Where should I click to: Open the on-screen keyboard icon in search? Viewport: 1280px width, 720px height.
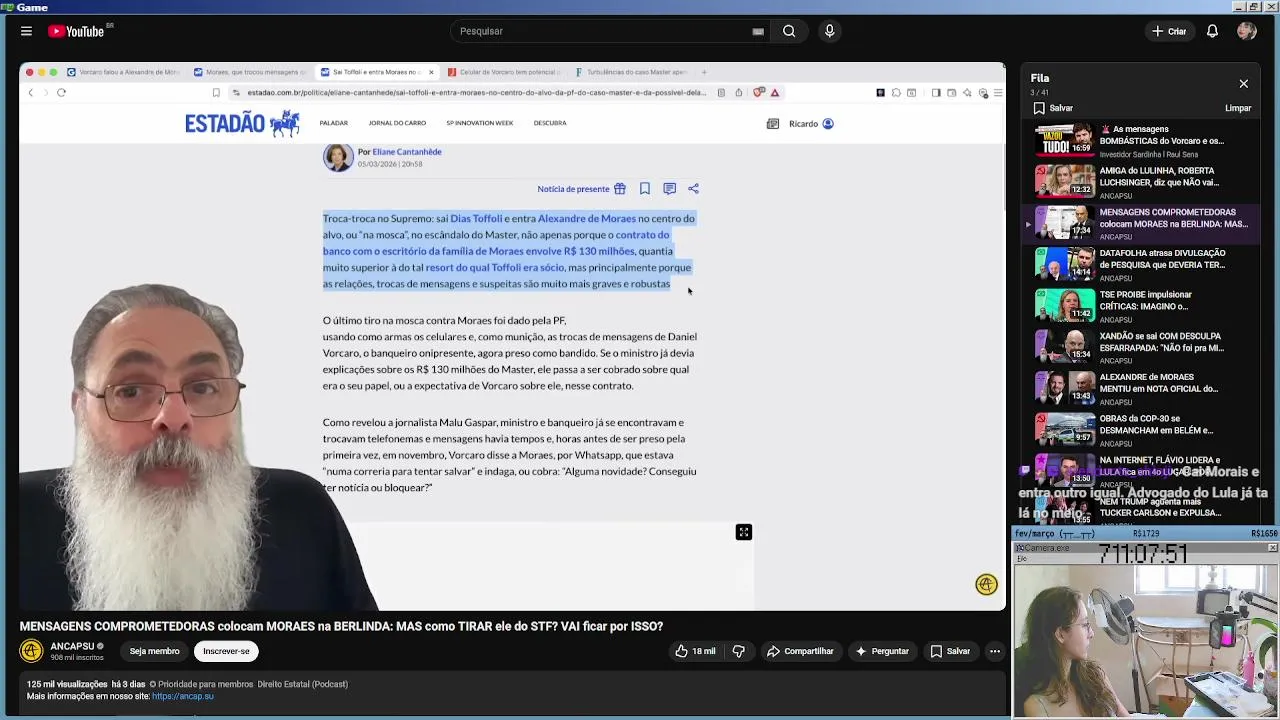pyautogui.click(x=758, y=31)
